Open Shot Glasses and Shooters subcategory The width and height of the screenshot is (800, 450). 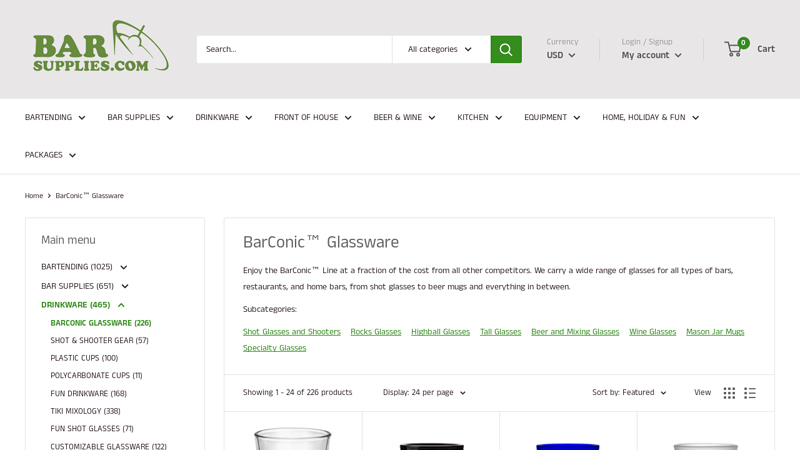291,332
